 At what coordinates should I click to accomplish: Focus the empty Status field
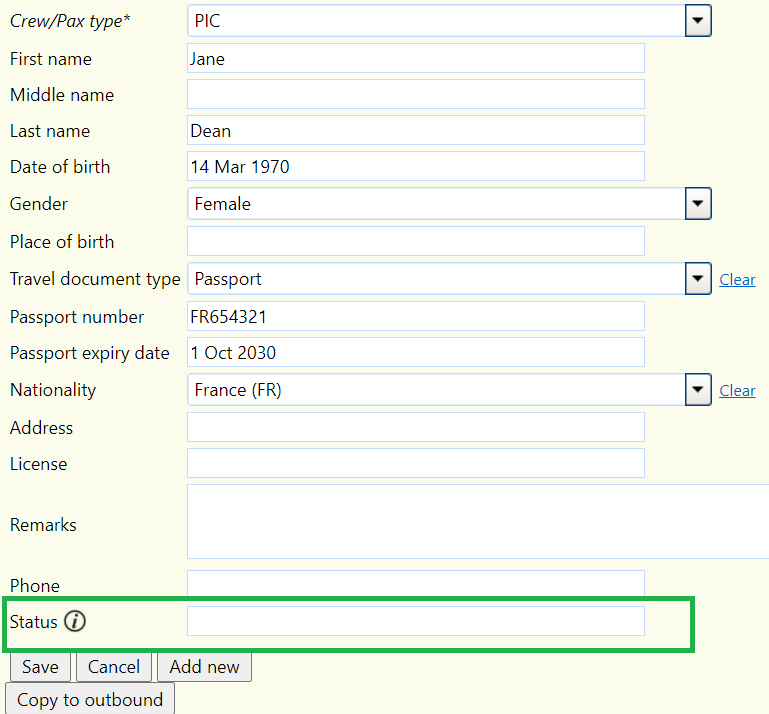tap(416, 621)
